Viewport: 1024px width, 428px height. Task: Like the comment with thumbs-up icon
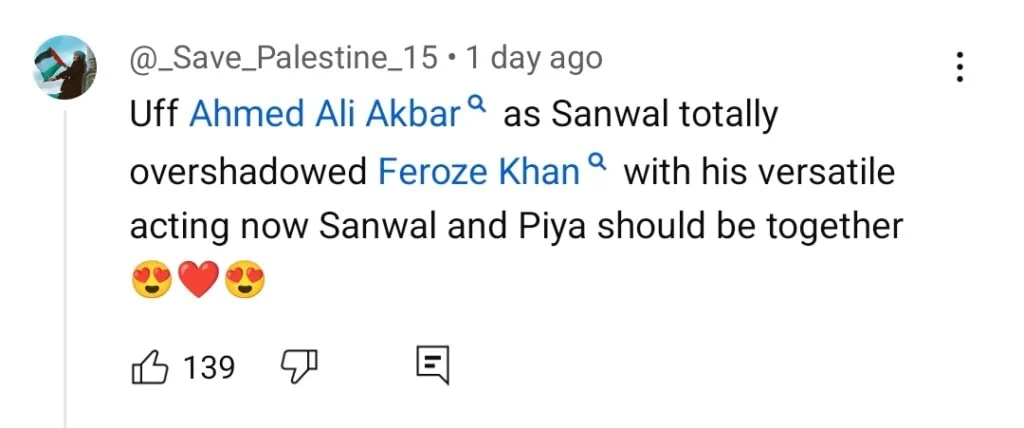(x=149, y=367)
